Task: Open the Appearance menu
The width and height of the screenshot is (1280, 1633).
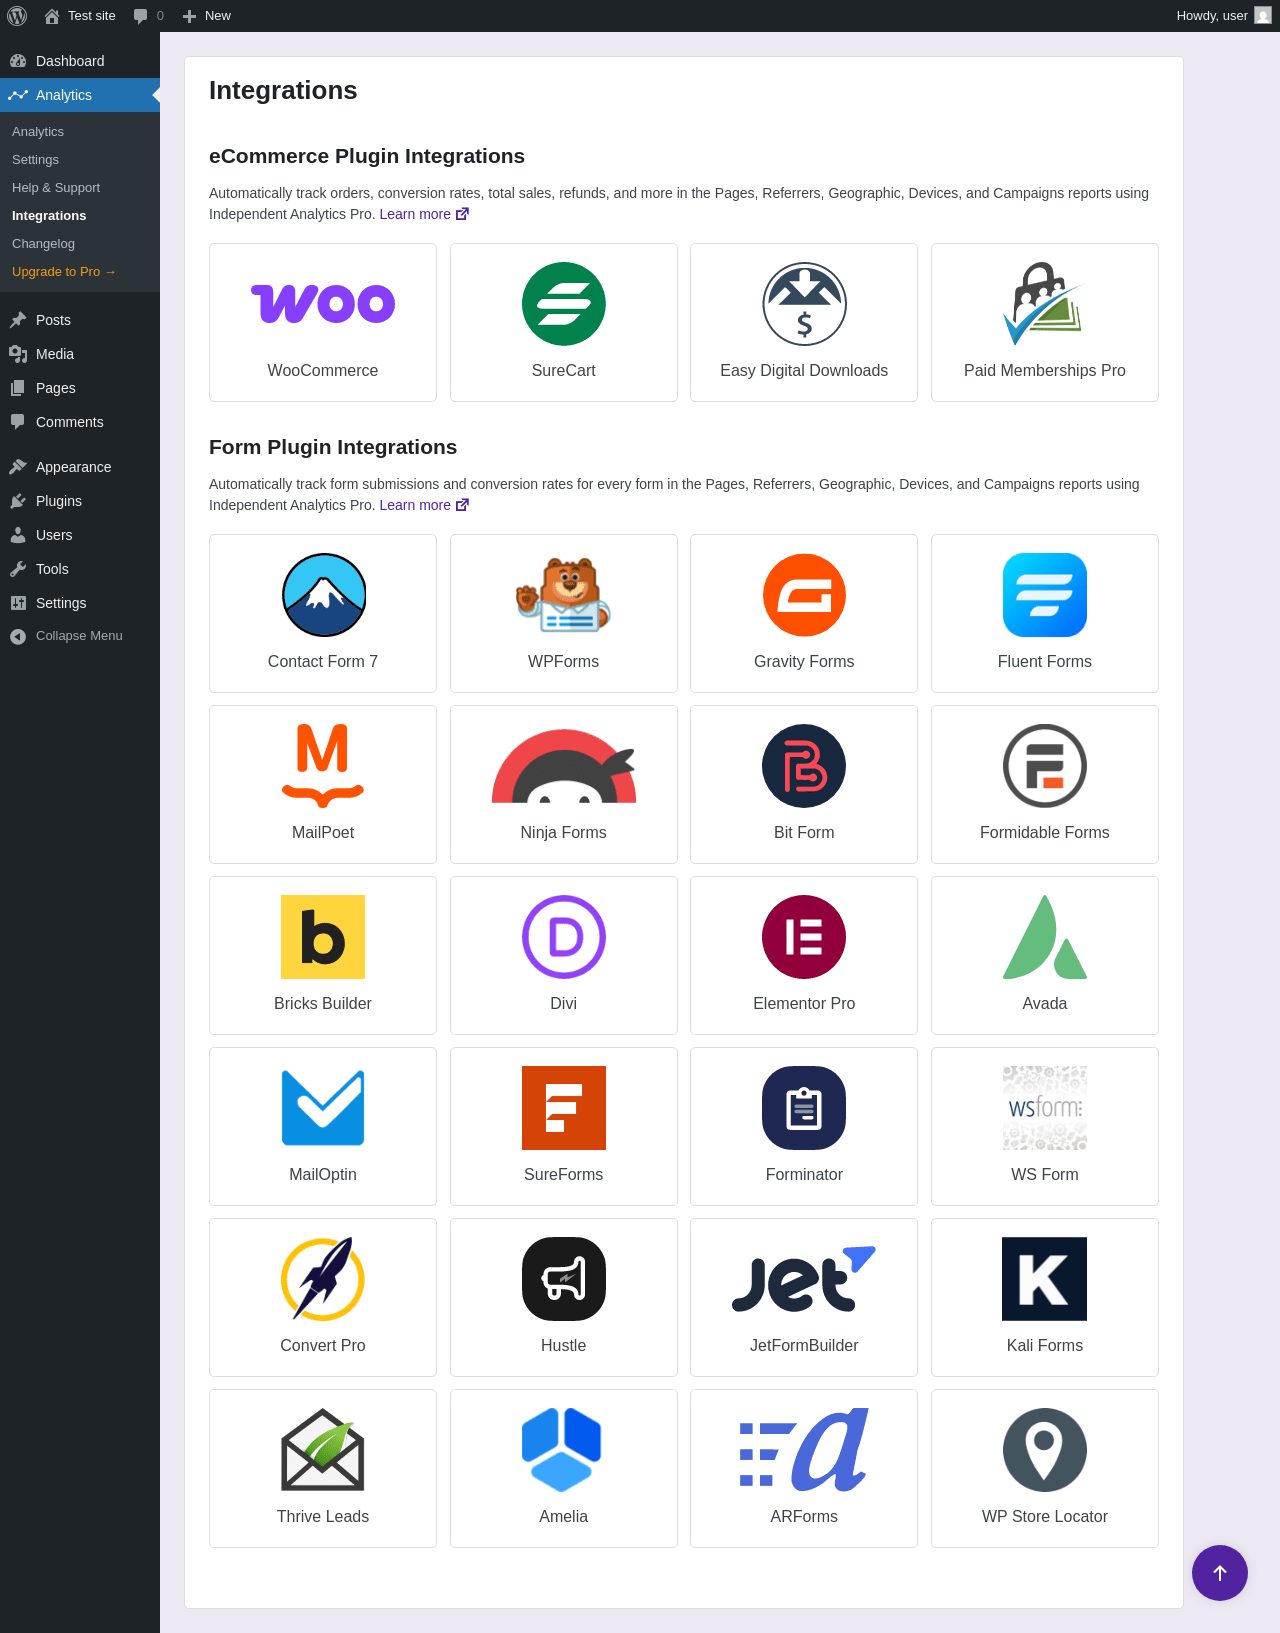Action: (80, 467)
